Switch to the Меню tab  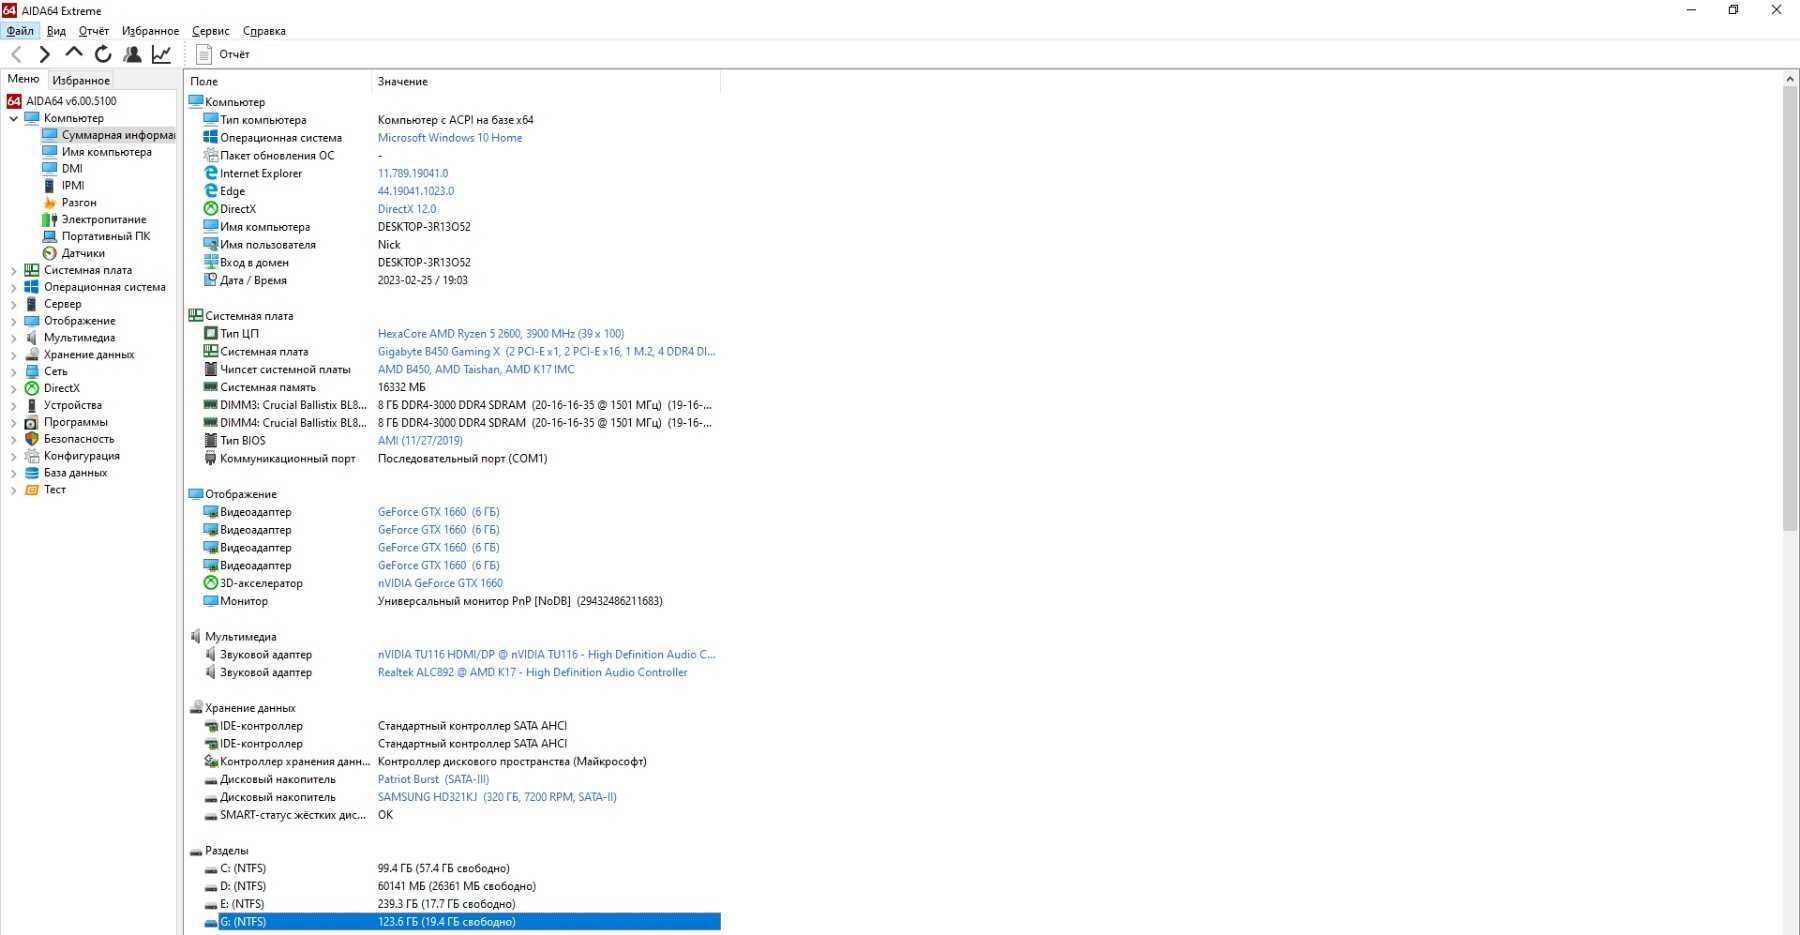[23, 79]
